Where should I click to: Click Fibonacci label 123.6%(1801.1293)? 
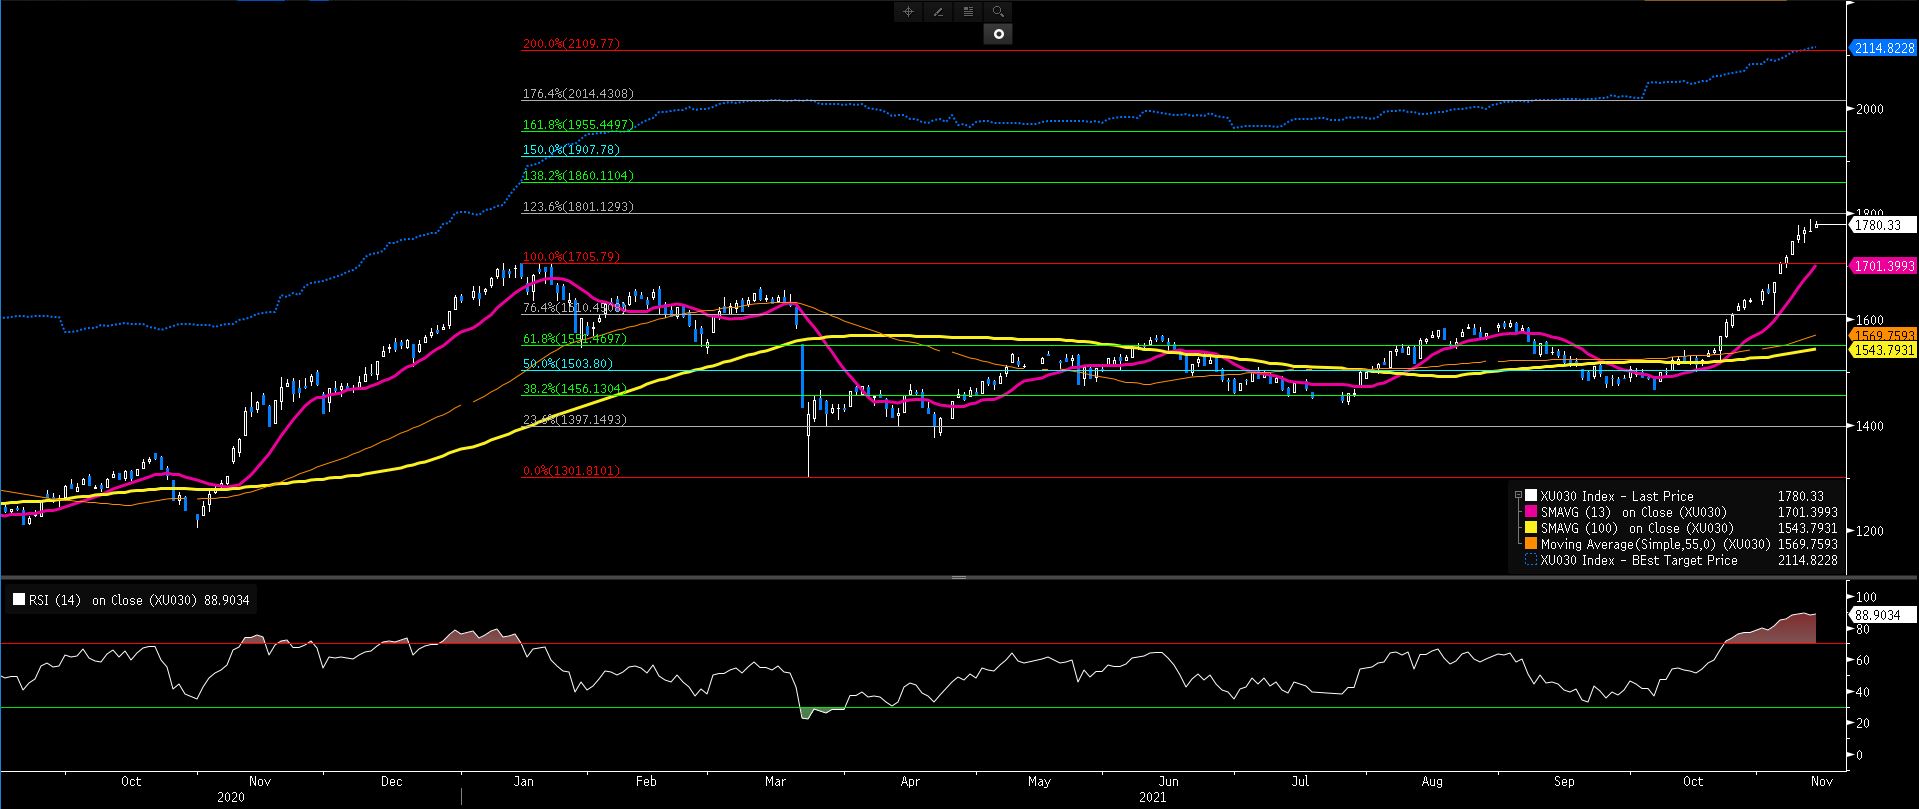click(578, 207)
